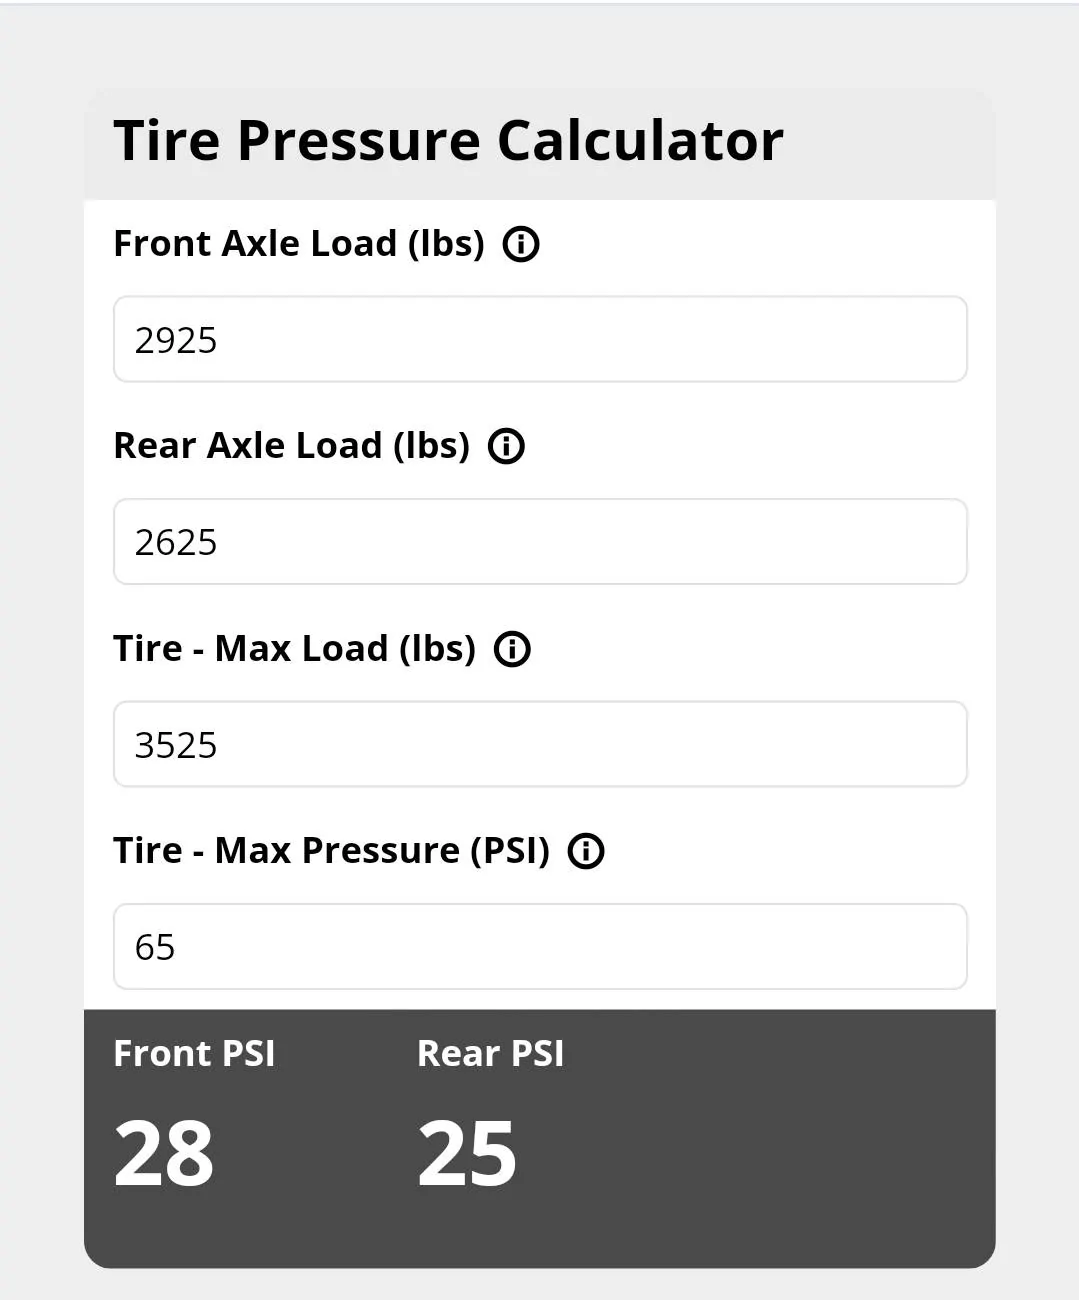1079x1300 pixels.
Task: Click the Rear PSI result label
Action: 490,1053
